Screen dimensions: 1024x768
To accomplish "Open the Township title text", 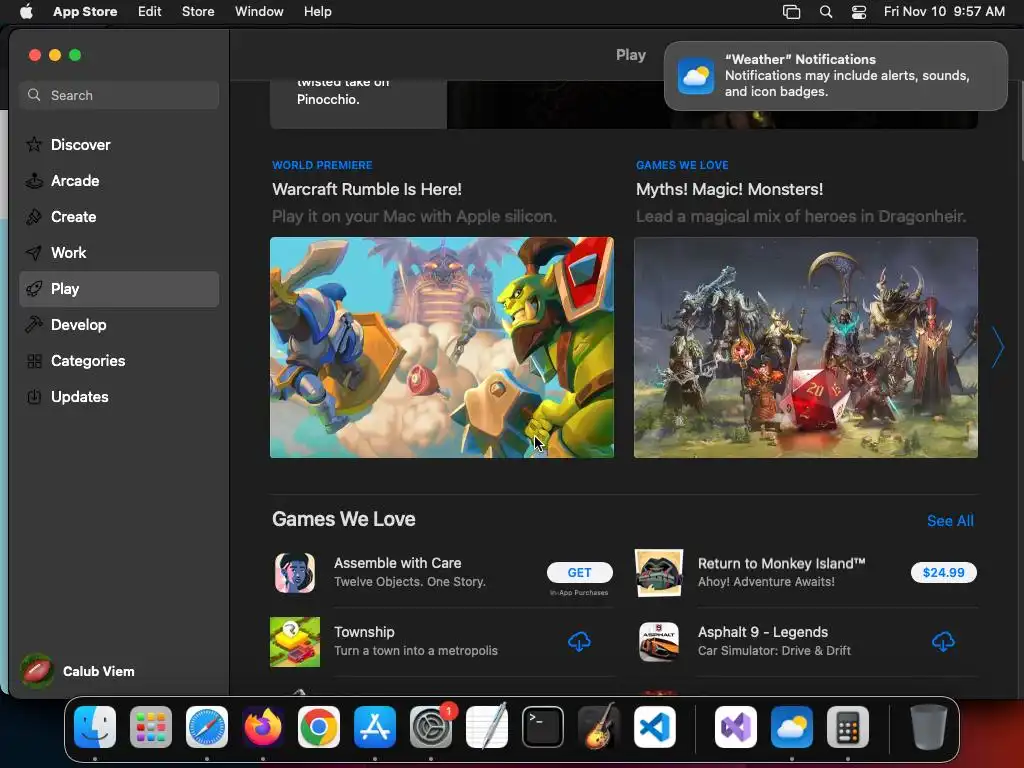I will click(364, 632).
